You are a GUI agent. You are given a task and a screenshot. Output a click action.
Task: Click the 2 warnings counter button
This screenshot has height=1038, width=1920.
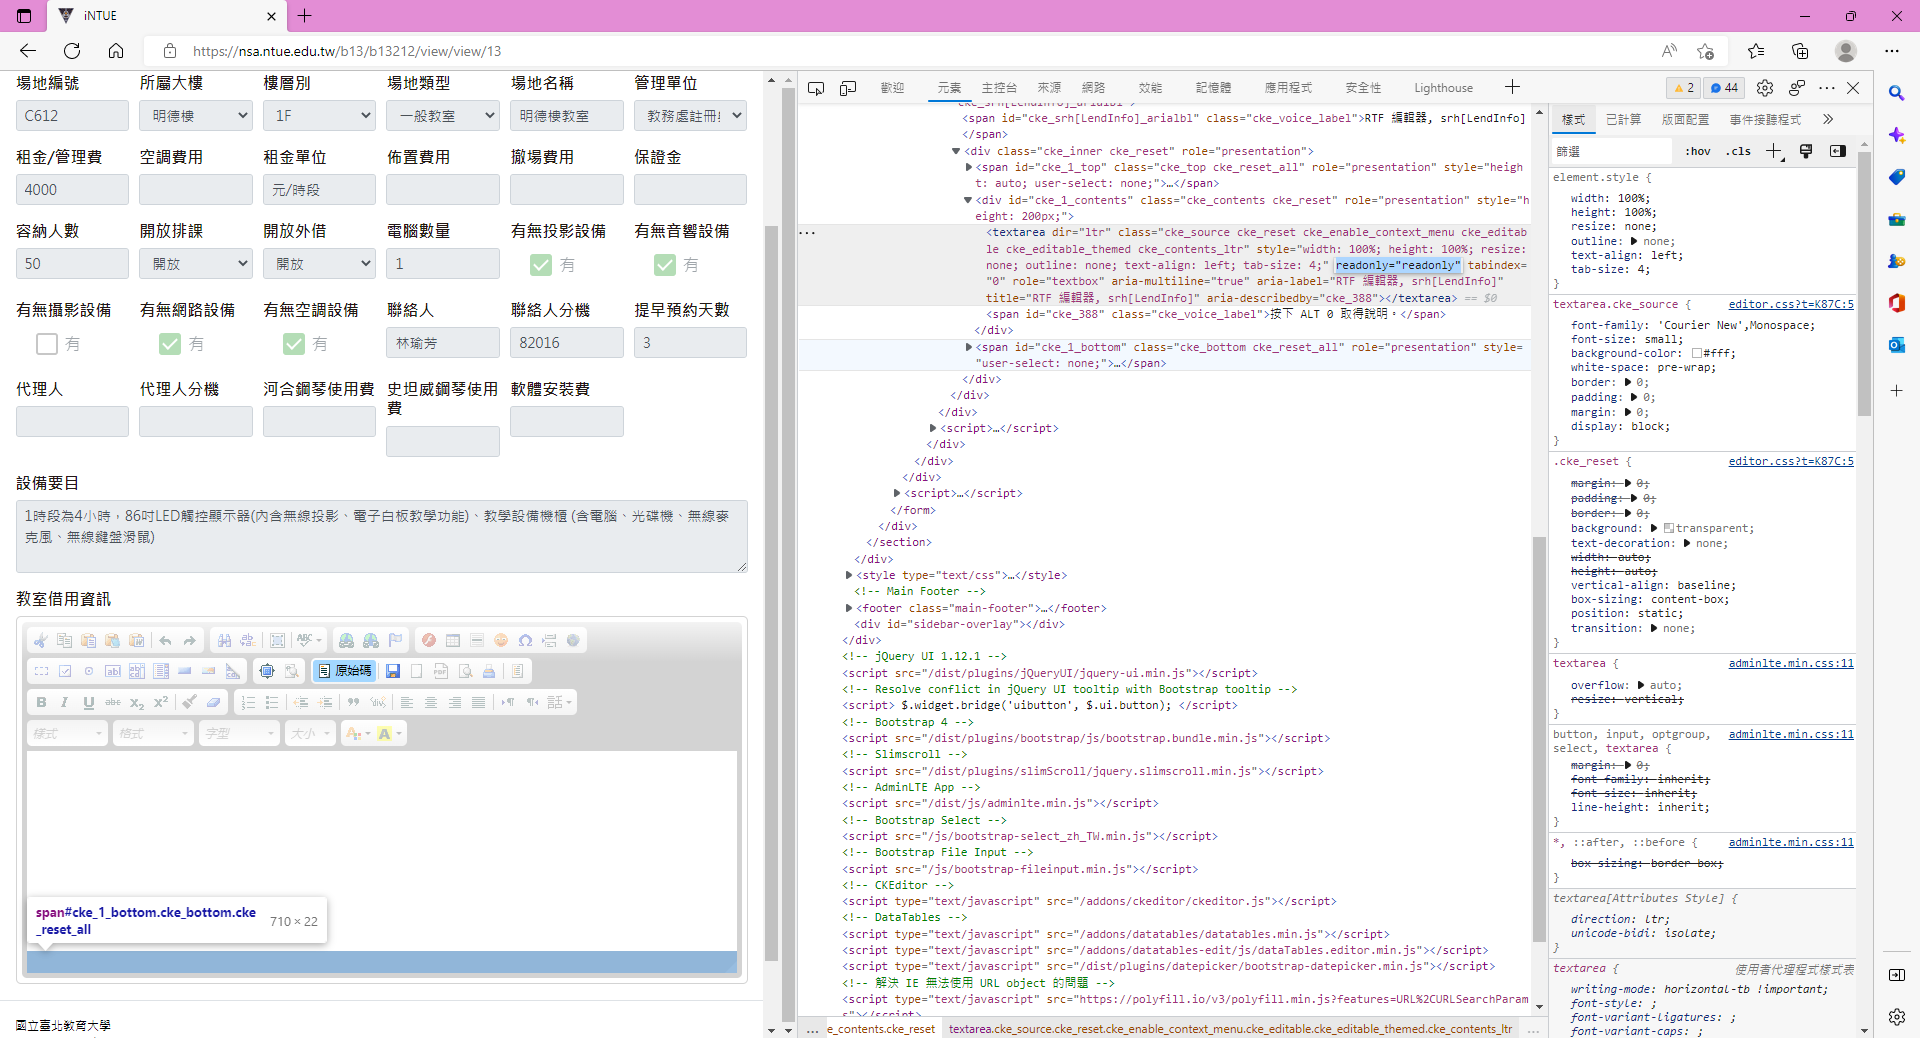[1684, 88]
